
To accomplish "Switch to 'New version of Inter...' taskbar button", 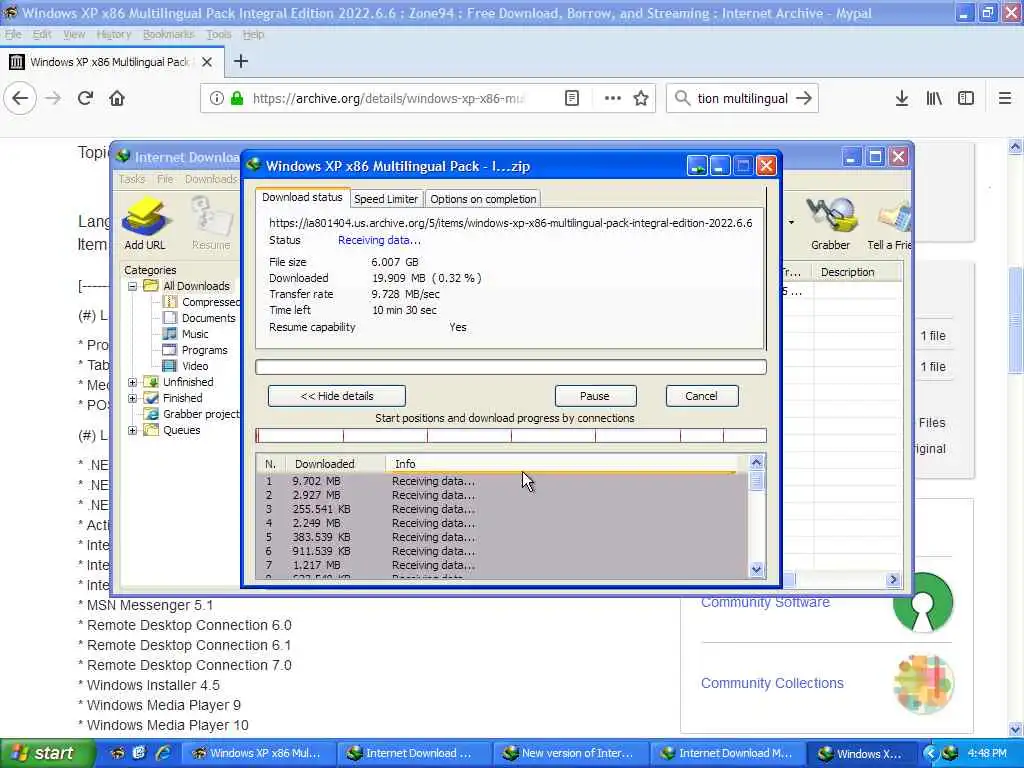I will tap(571, 754).
